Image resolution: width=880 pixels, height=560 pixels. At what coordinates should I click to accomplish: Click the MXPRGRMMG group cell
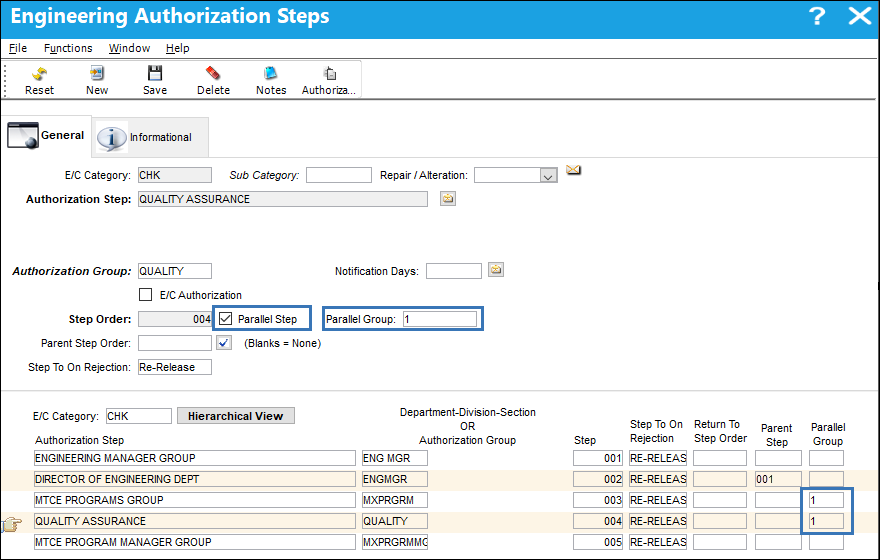(395, 542)
